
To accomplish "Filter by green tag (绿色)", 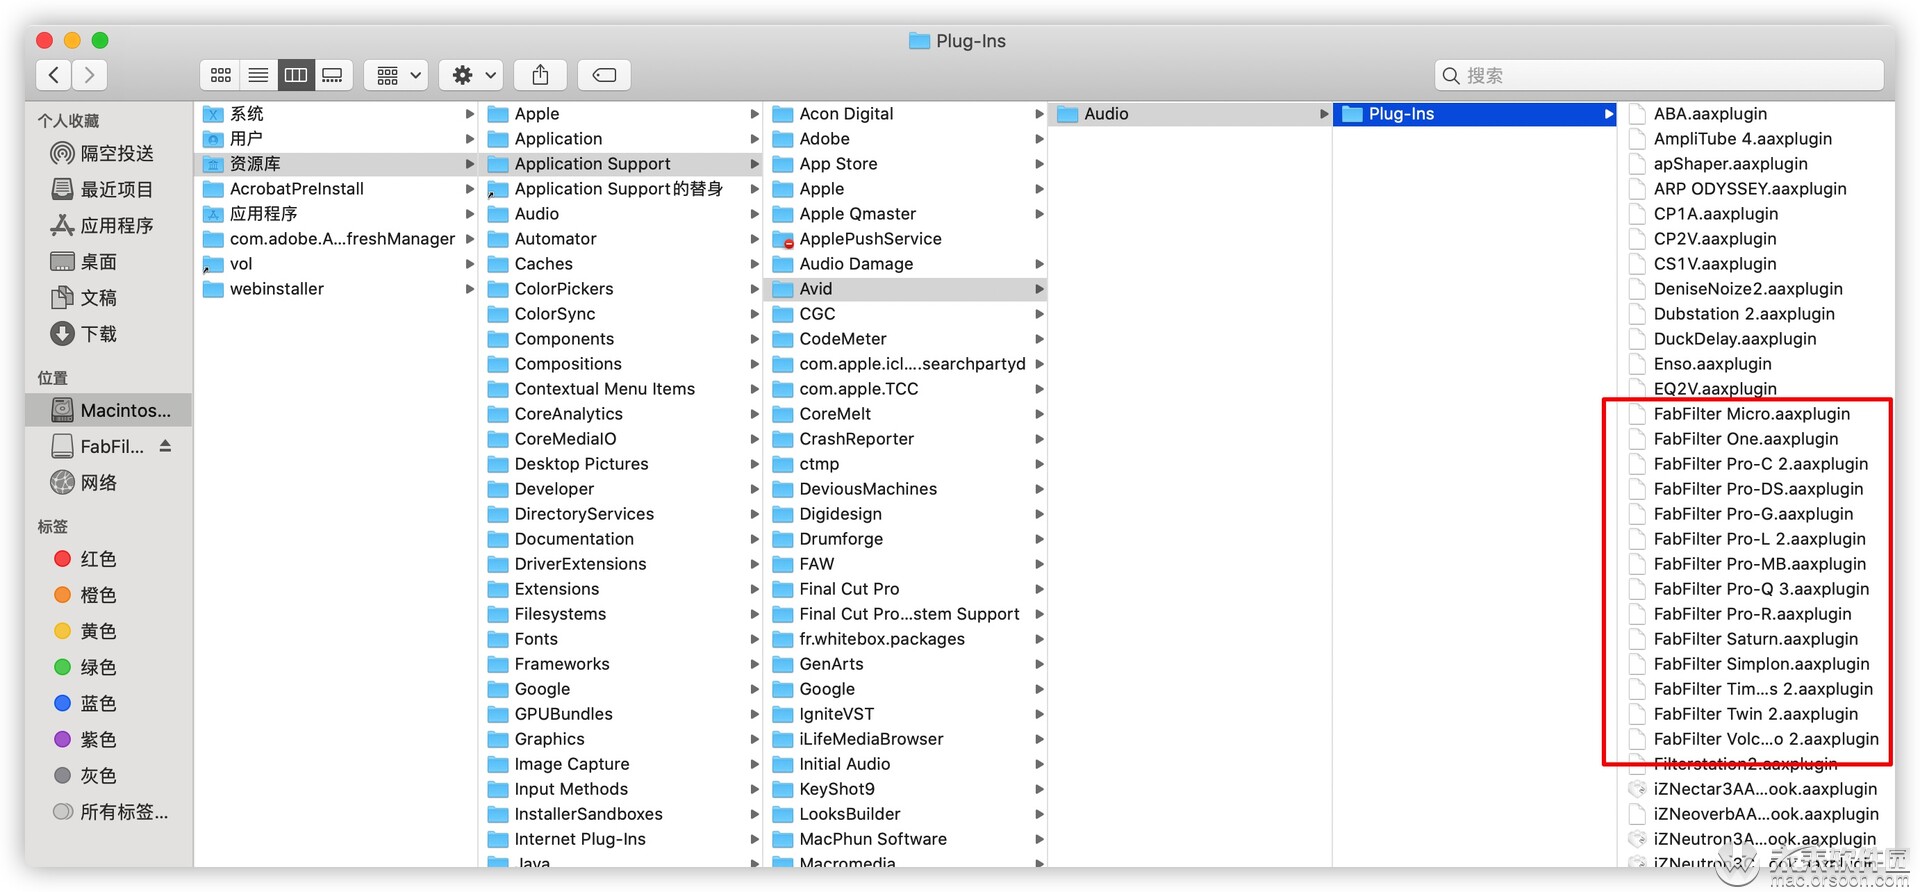I will coord(108,667).
